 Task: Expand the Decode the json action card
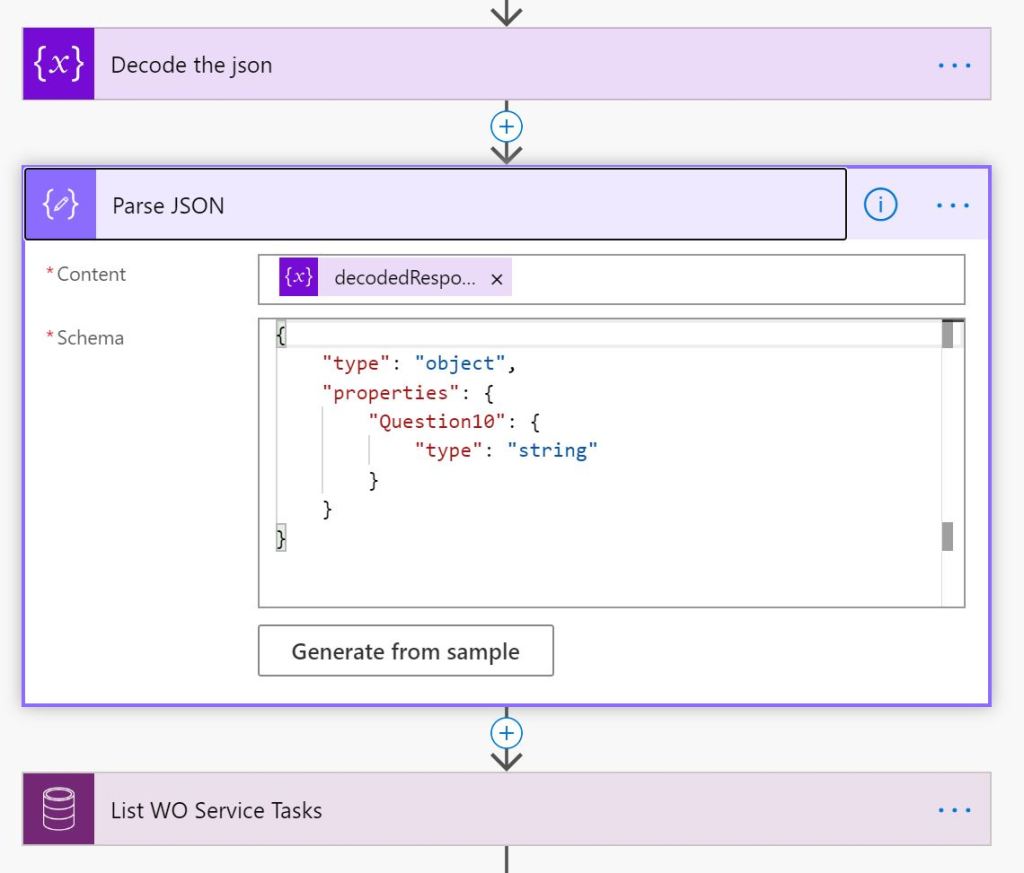click(x=500, y=65)
